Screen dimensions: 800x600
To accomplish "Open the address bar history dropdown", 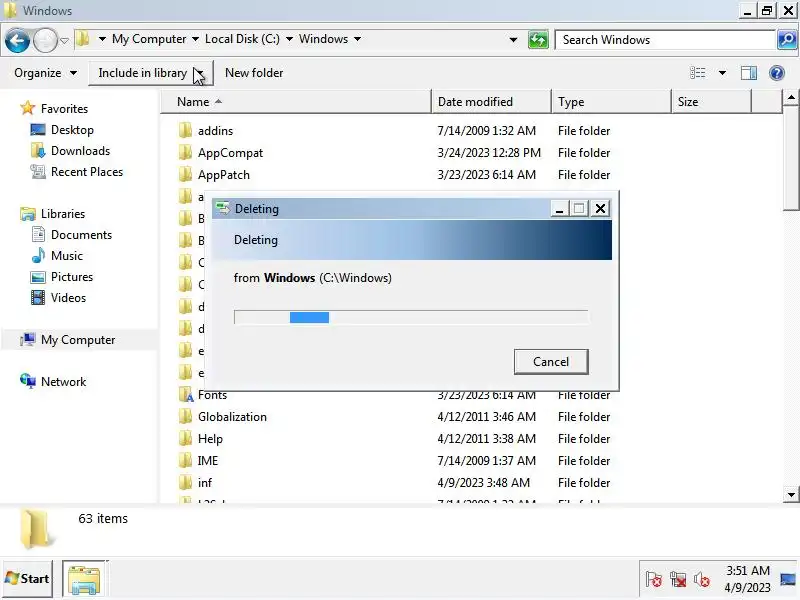I will pyautogui.click(x=513, y=40).
